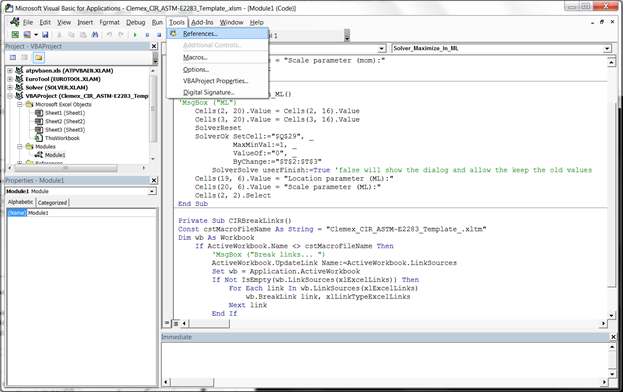
Task: Close the Project - VBAProject panel
Action: [154, 46]
